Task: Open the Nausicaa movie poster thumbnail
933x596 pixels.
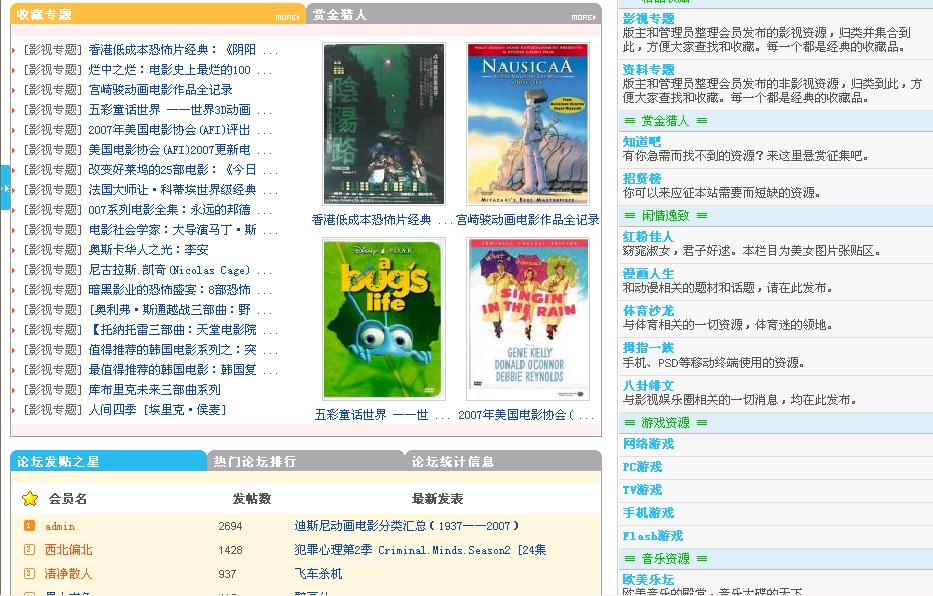Action: [x=528, y=124]
